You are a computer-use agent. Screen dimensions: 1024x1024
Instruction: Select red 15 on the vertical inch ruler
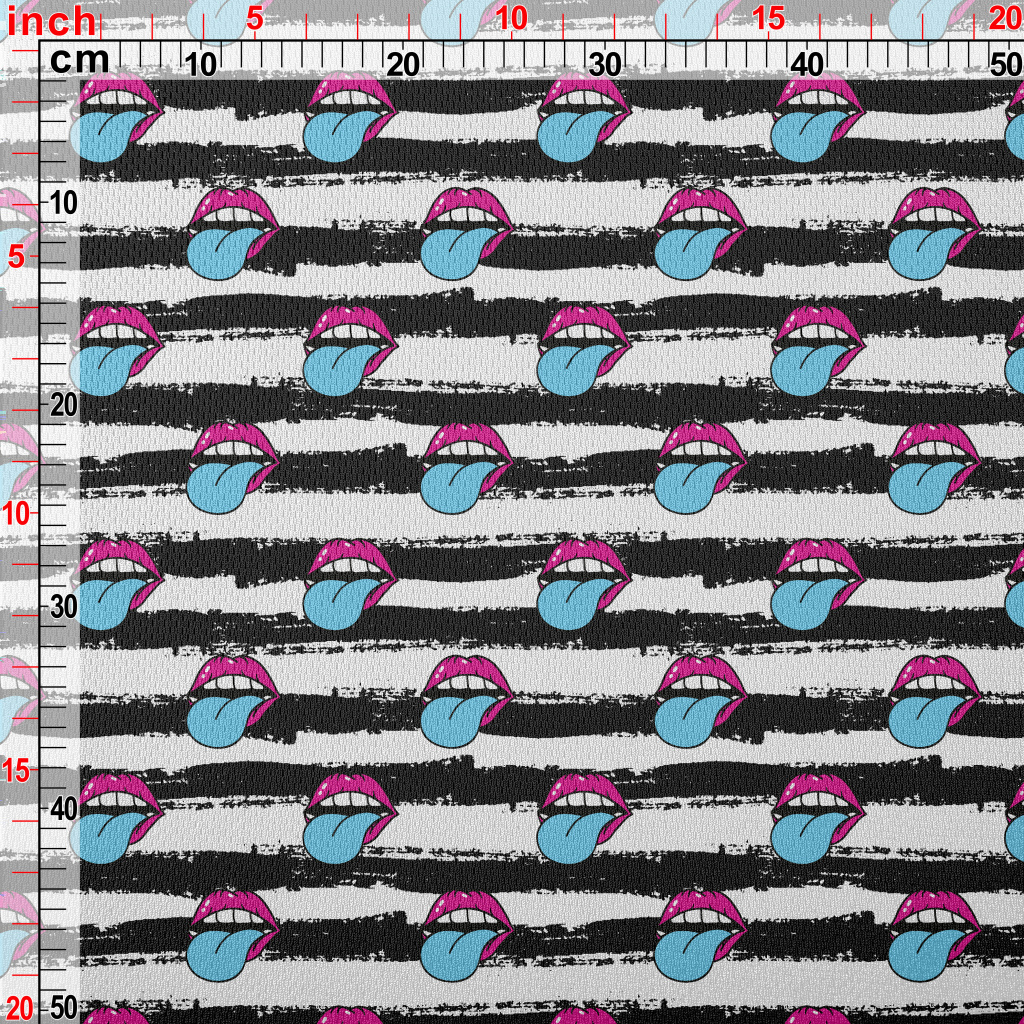16,771
